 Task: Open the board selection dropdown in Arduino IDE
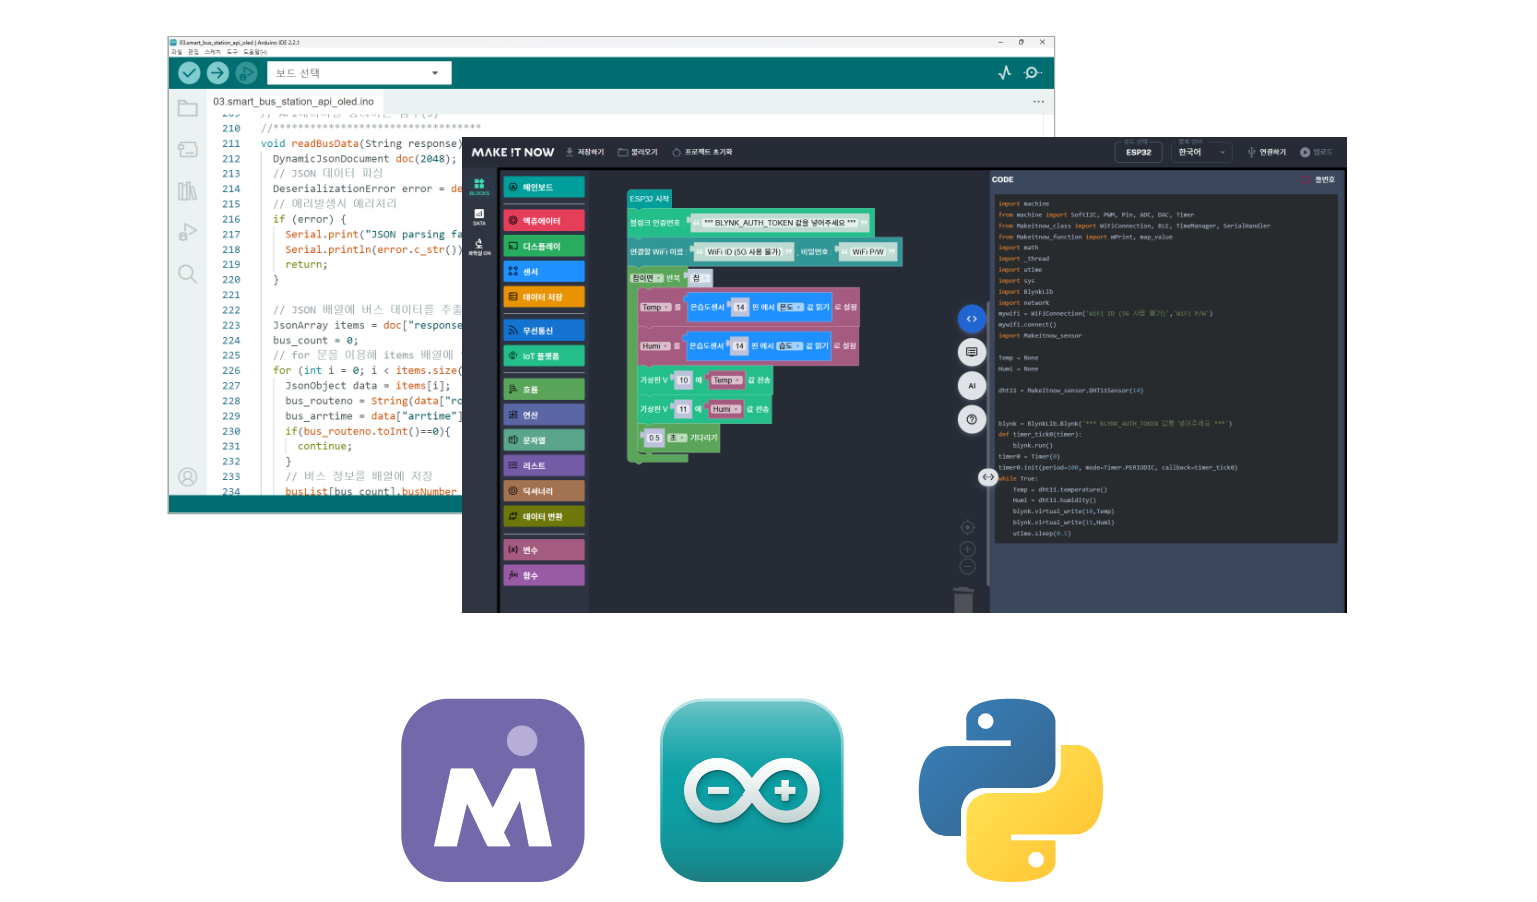click(359, 73)
